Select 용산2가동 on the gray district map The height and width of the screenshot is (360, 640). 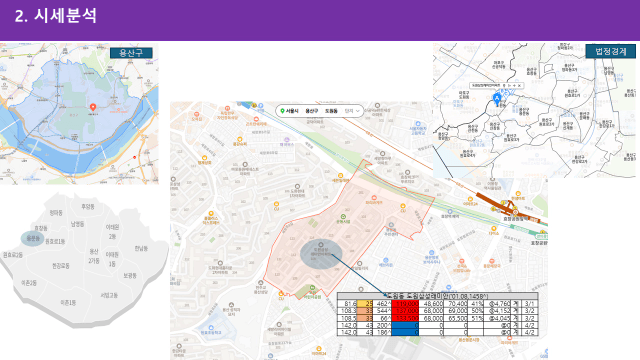[94, 256]
